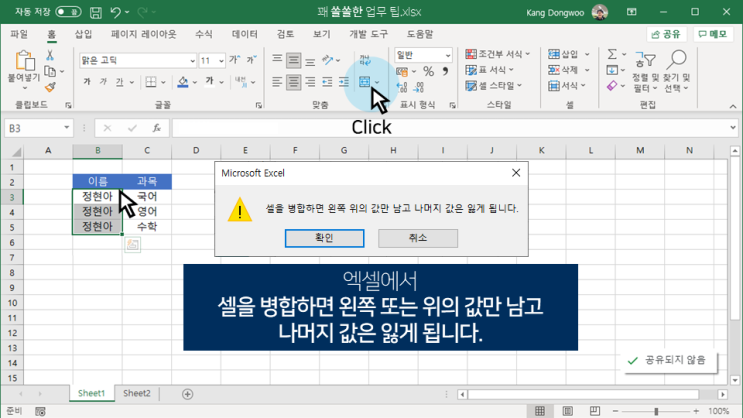Viewport: 743px width, 418px height.
Task: Toggle italic formatting button
Action: 103,82
